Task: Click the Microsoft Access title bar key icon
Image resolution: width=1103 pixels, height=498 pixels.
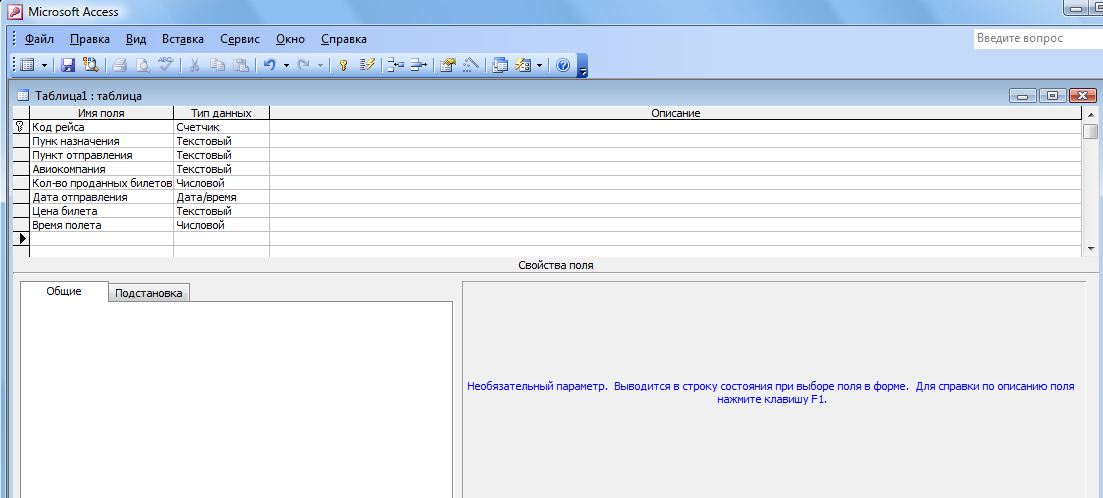Action: coord(13,12)
